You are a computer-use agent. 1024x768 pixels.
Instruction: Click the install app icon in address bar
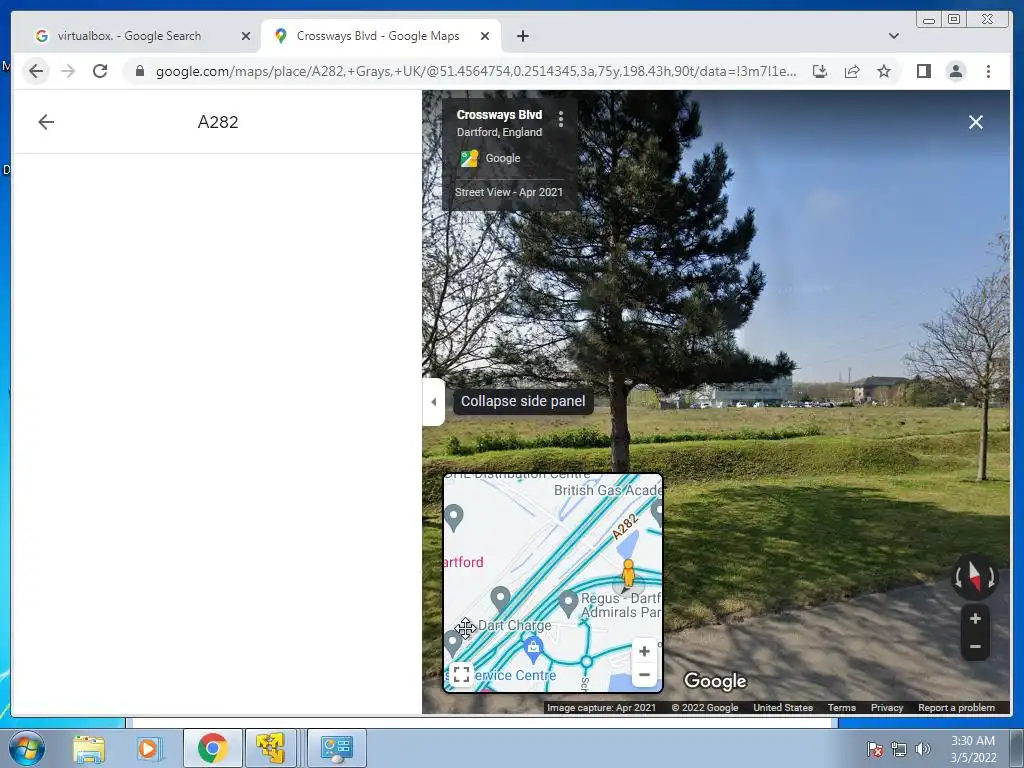coord(820,71)
